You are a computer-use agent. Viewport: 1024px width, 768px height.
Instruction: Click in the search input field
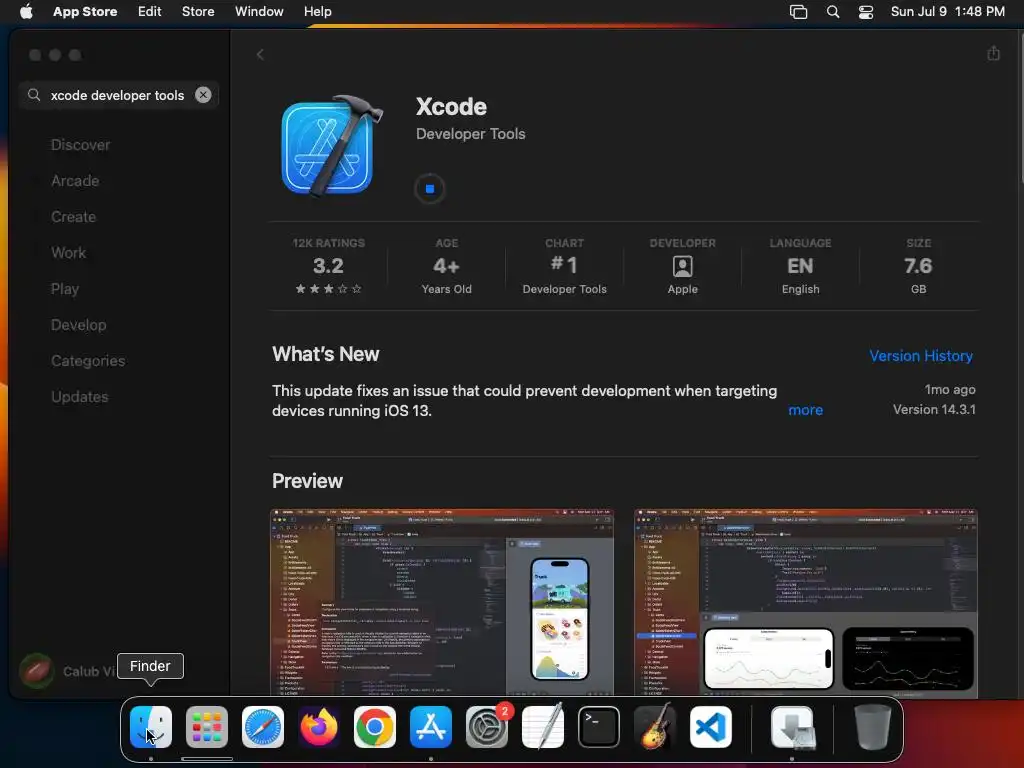click(x=118, y=95)
